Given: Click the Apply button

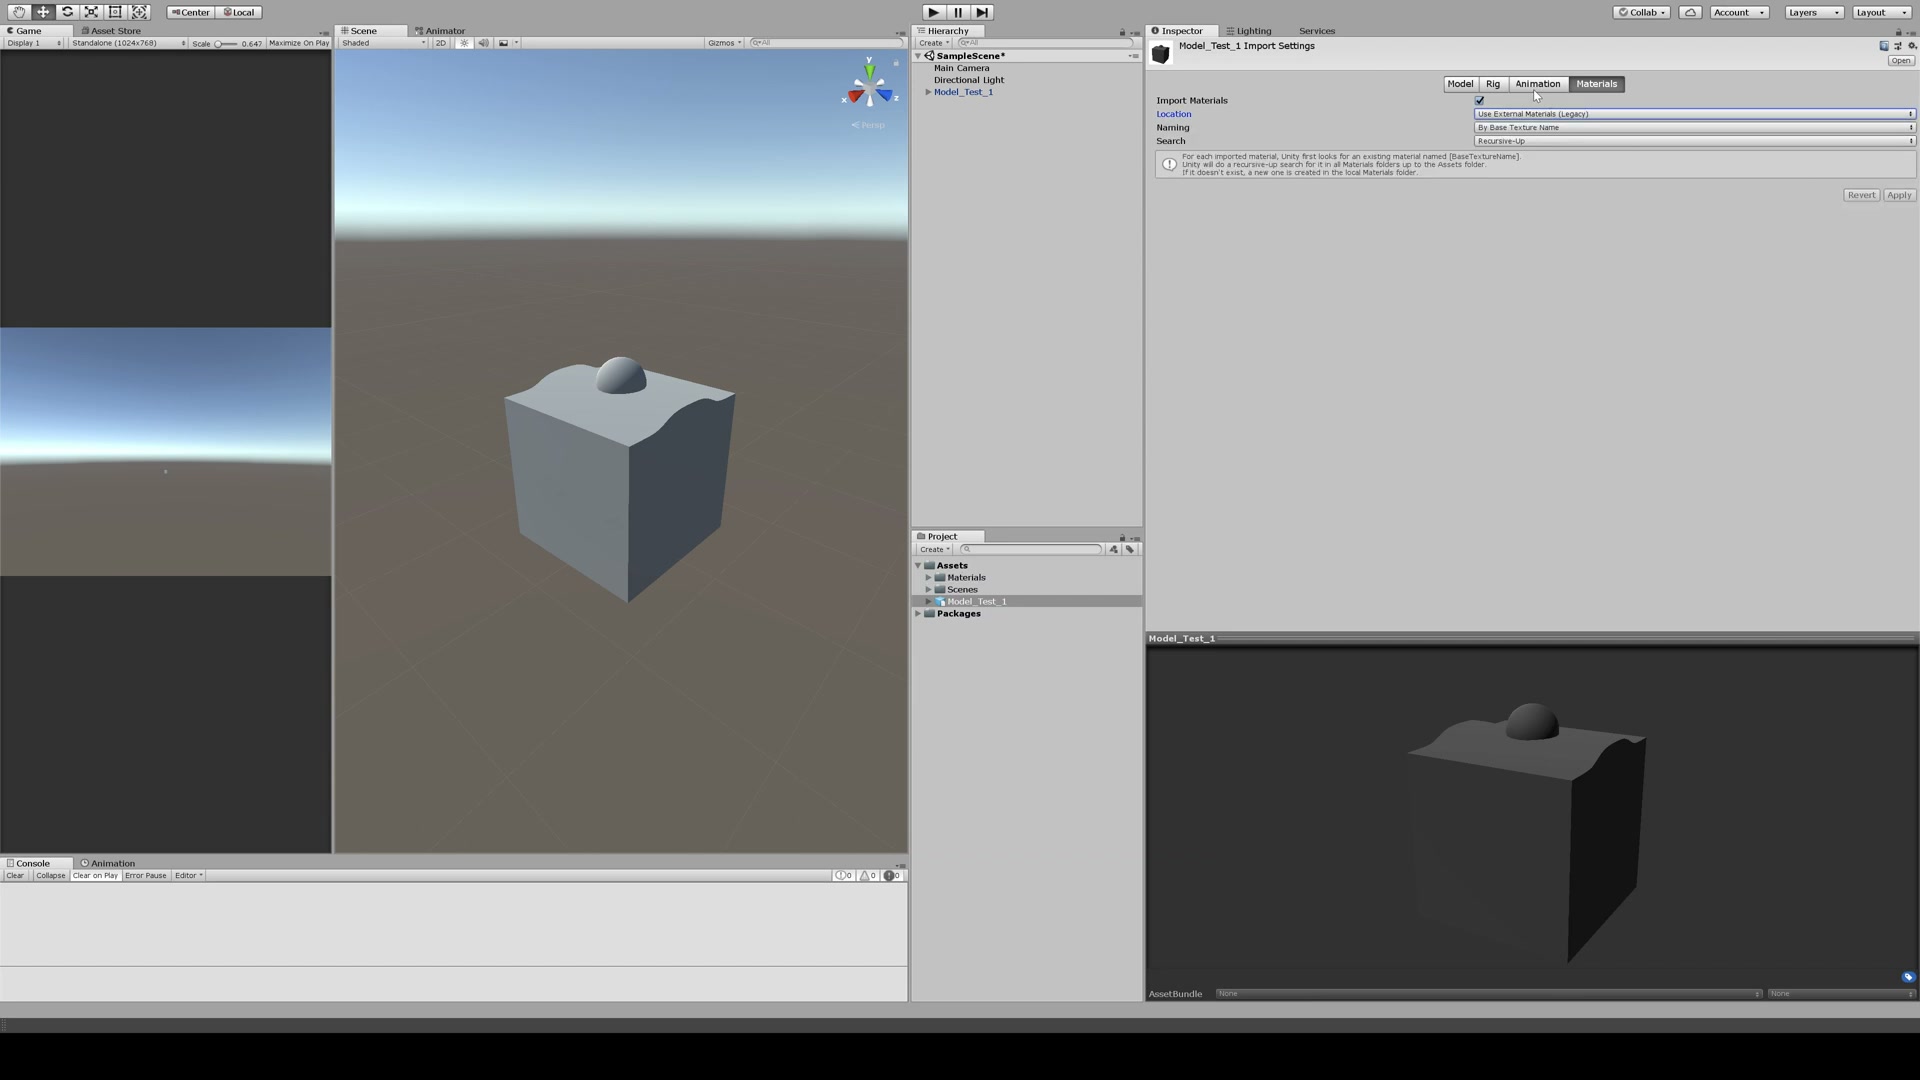Looking at the screenshot, I should (x=1899, y=195).
